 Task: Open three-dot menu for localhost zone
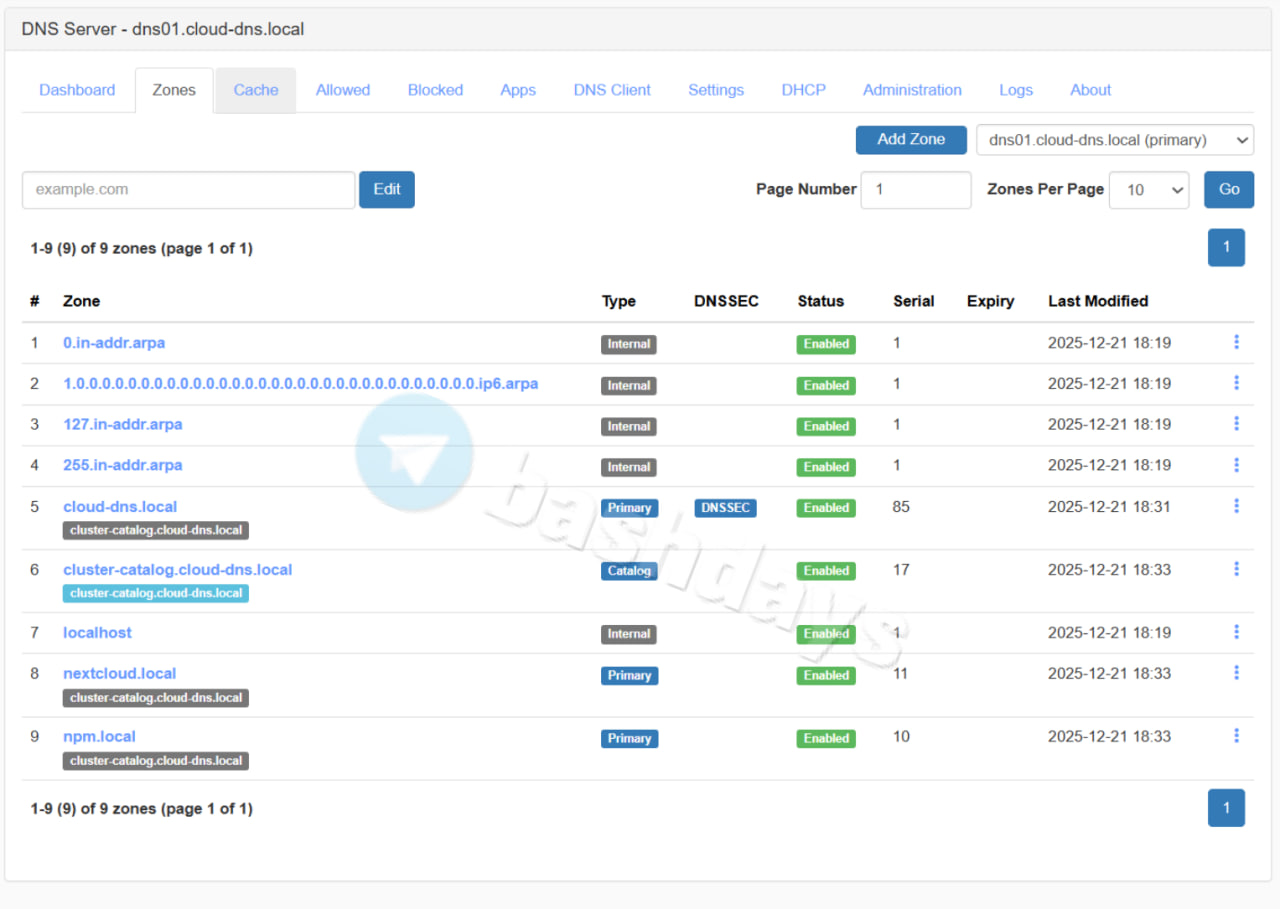click(x=1236, y=632)
